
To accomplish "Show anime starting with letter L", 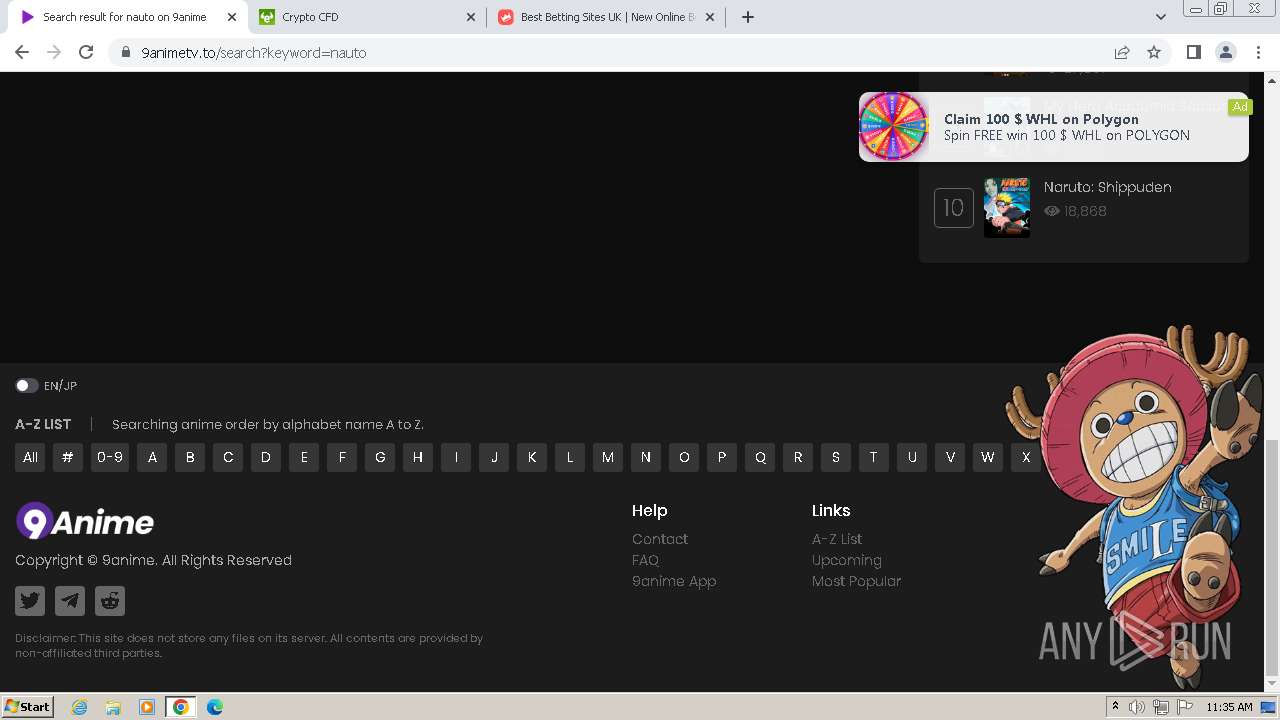I will (570, 457).
